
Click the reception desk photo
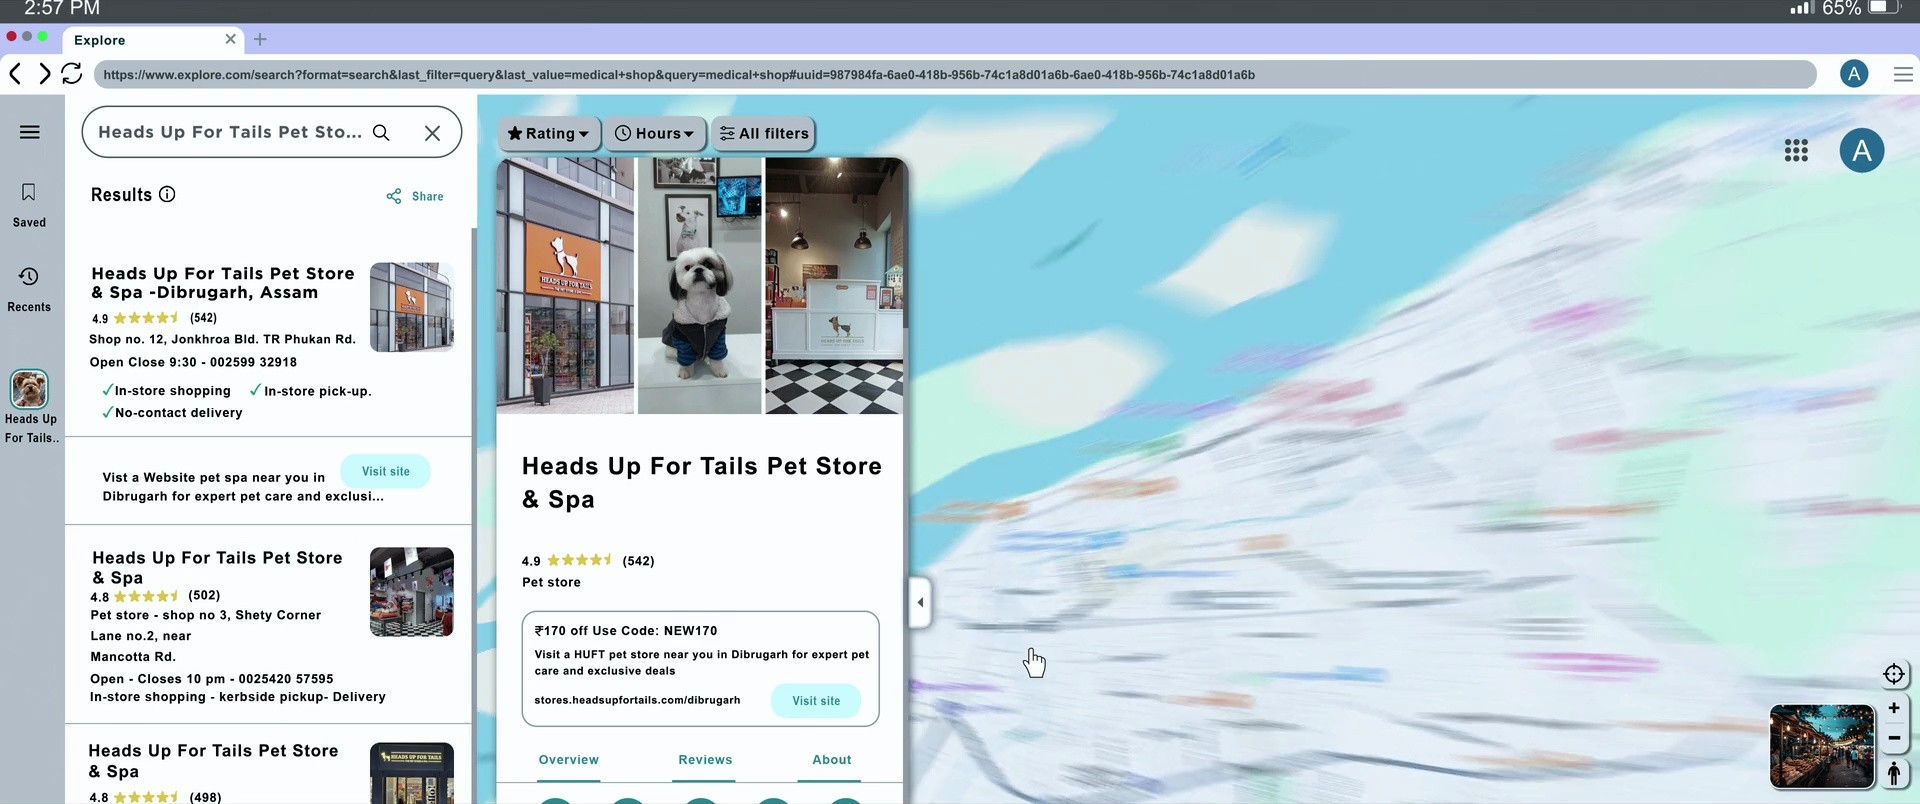[x=834, y=286]
